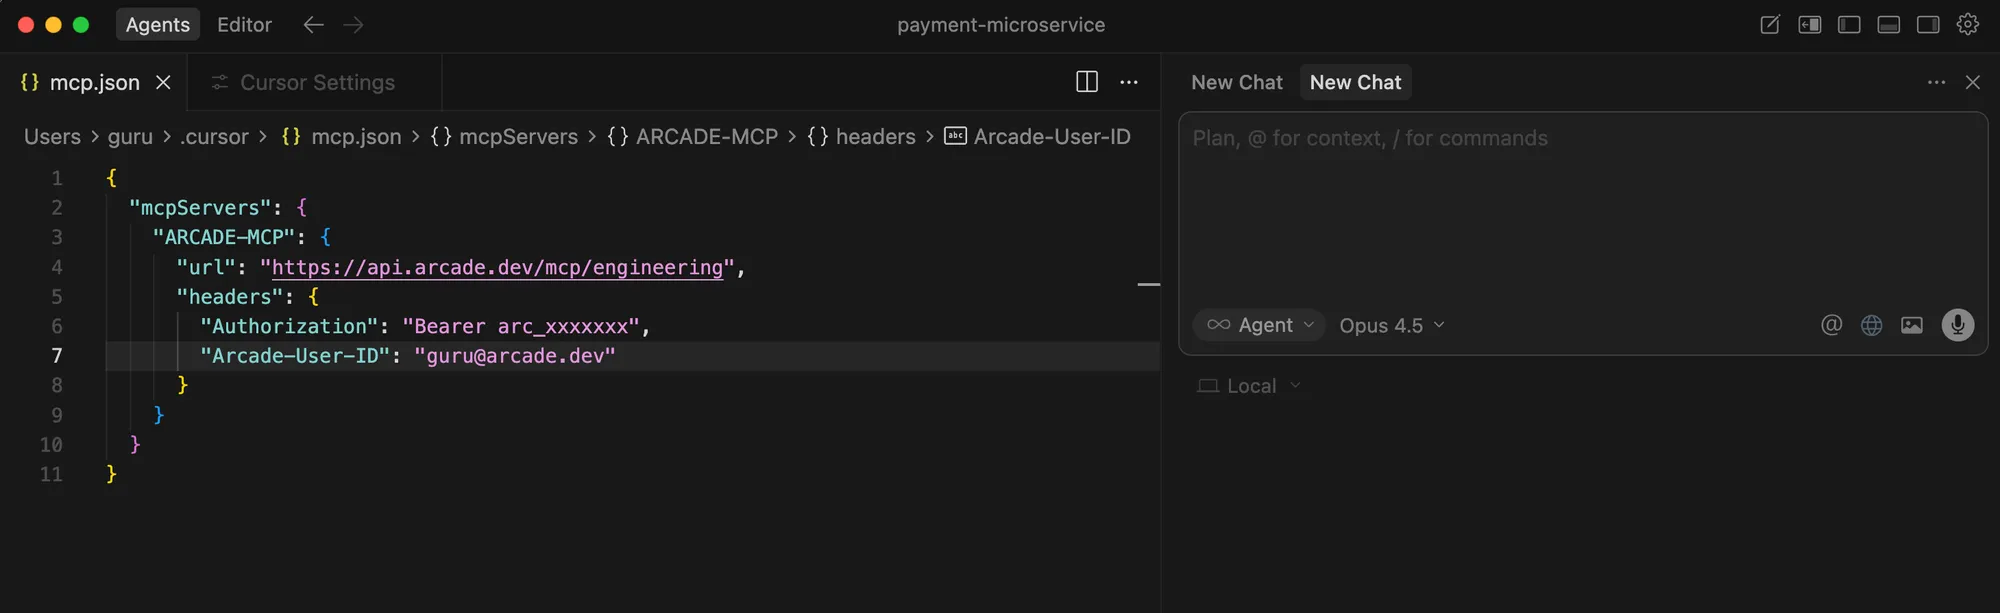This screenshot has height=613, width=2000.
Task: Expand the Local environment dropdown
Action: (1250, 386)
